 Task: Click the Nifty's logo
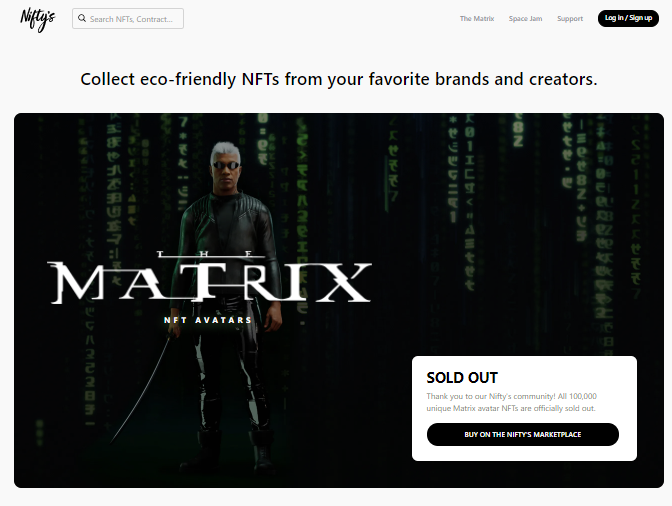tap(38, 20)
